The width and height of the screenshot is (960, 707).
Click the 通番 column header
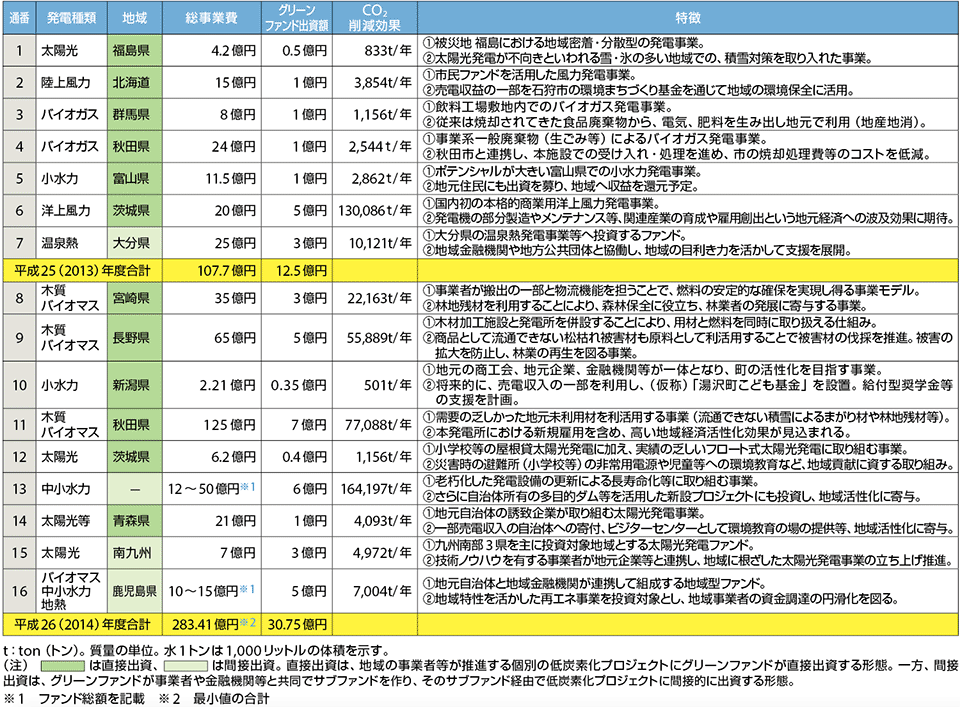(x=19, y=18)
